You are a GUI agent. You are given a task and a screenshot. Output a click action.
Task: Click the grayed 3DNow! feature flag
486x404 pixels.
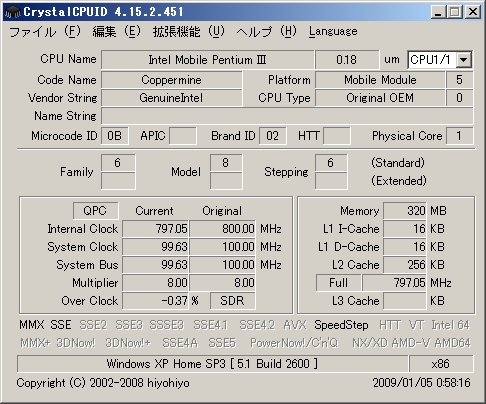tap(76, 343)
